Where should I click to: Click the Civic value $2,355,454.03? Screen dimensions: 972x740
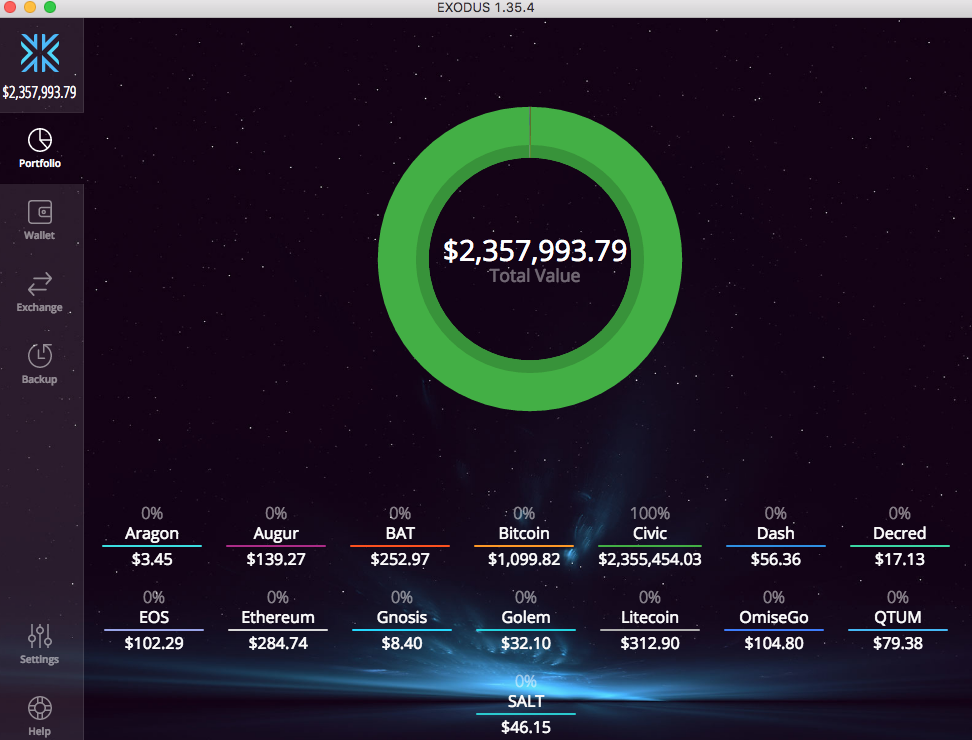[650, 559]
